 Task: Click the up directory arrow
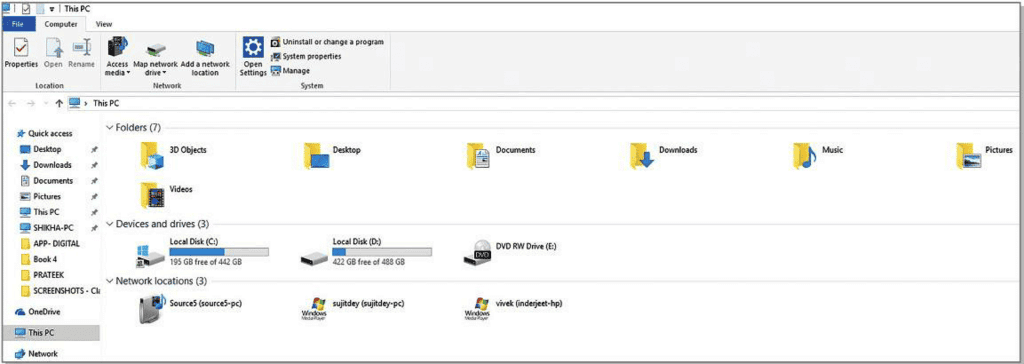click(x=59, y=103)
